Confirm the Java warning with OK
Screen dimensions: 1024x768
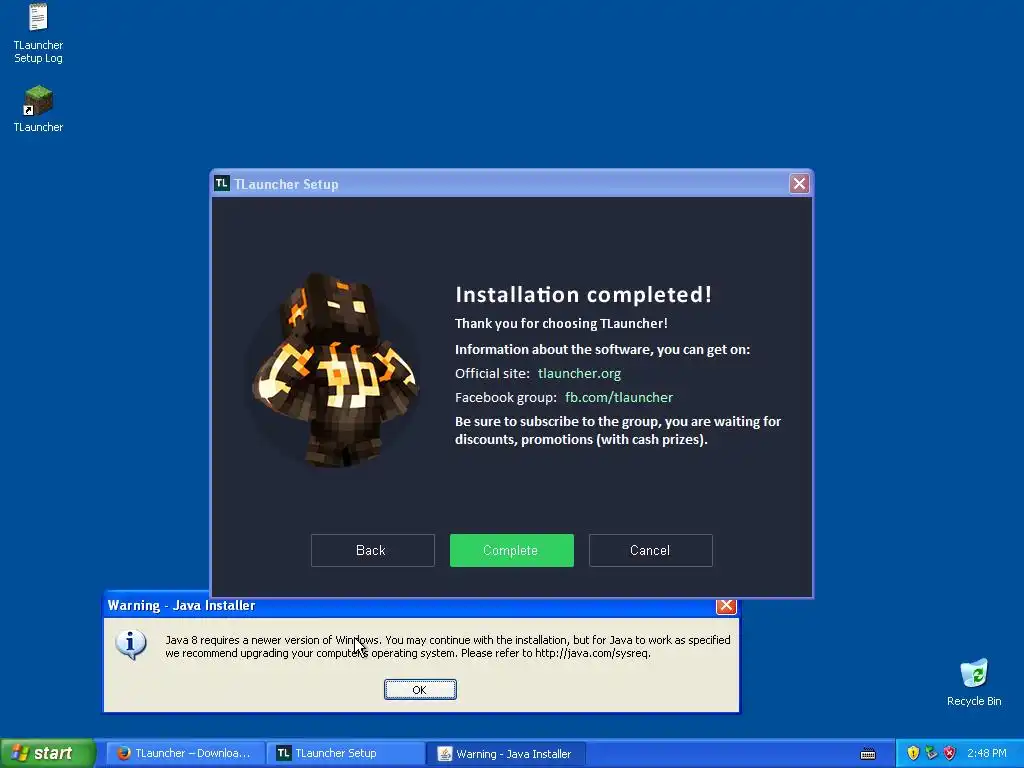tap(420, 690)
